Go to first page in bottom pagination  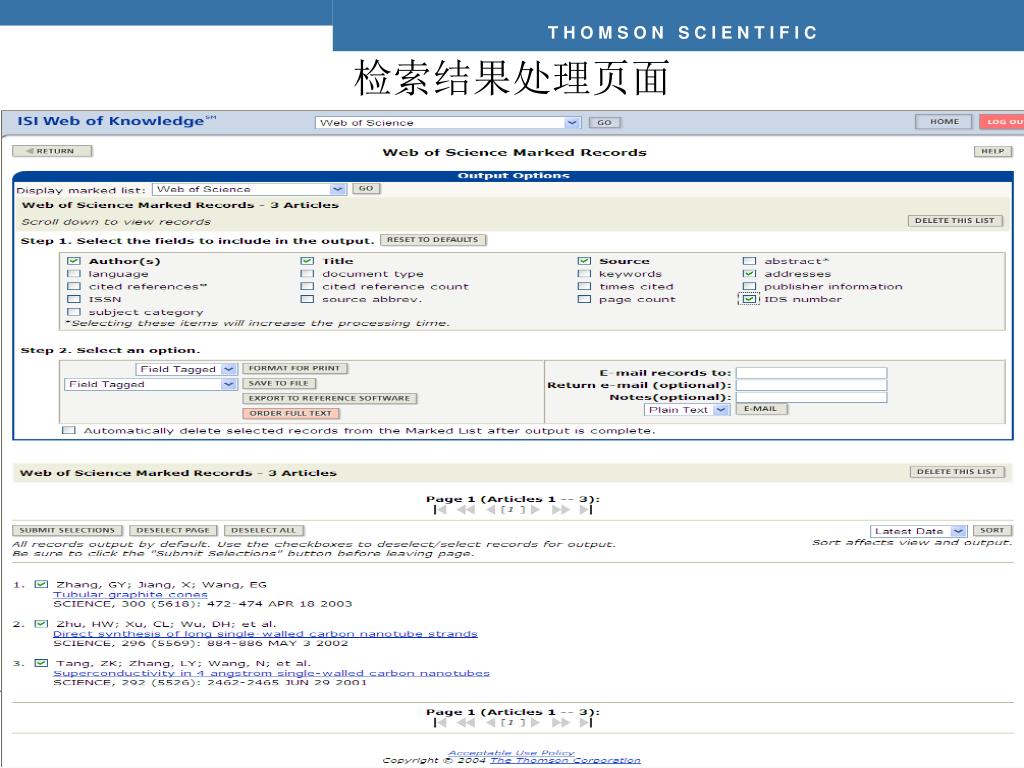(440, 722)
